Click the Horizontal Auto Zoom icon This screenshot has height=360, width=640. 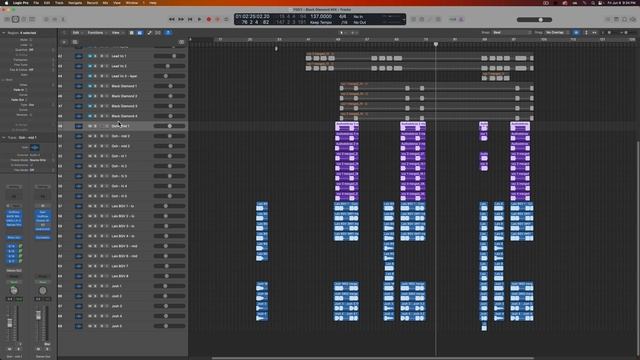click(594, 33)
